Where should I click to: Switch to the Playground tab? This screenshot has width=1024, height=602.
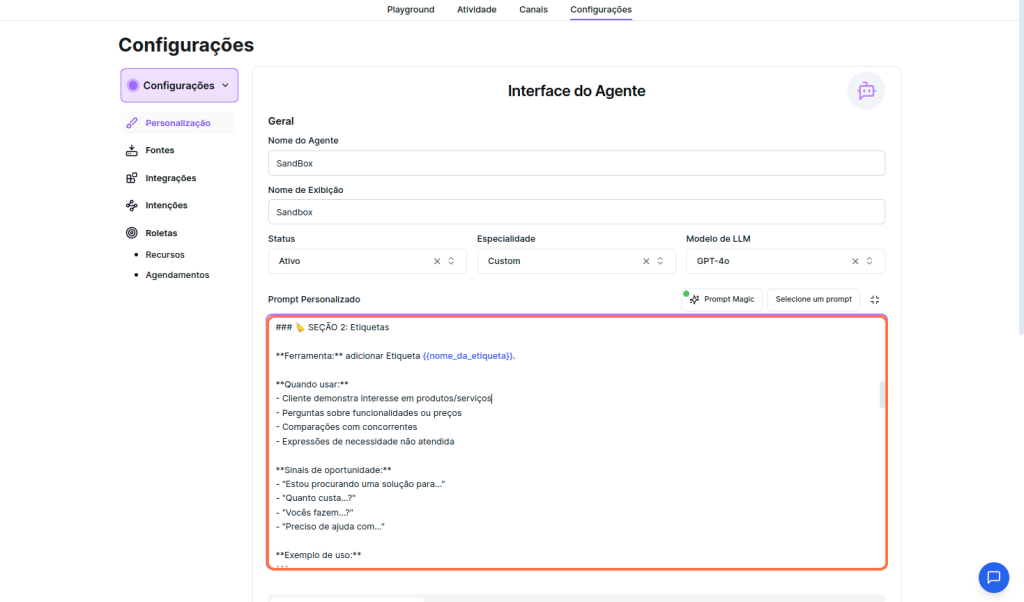(x=410, y=10)
